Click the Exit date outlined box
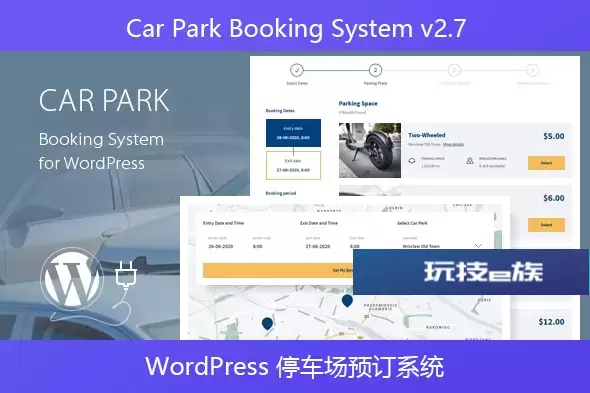Screen dimensions: 590x393 293,166
